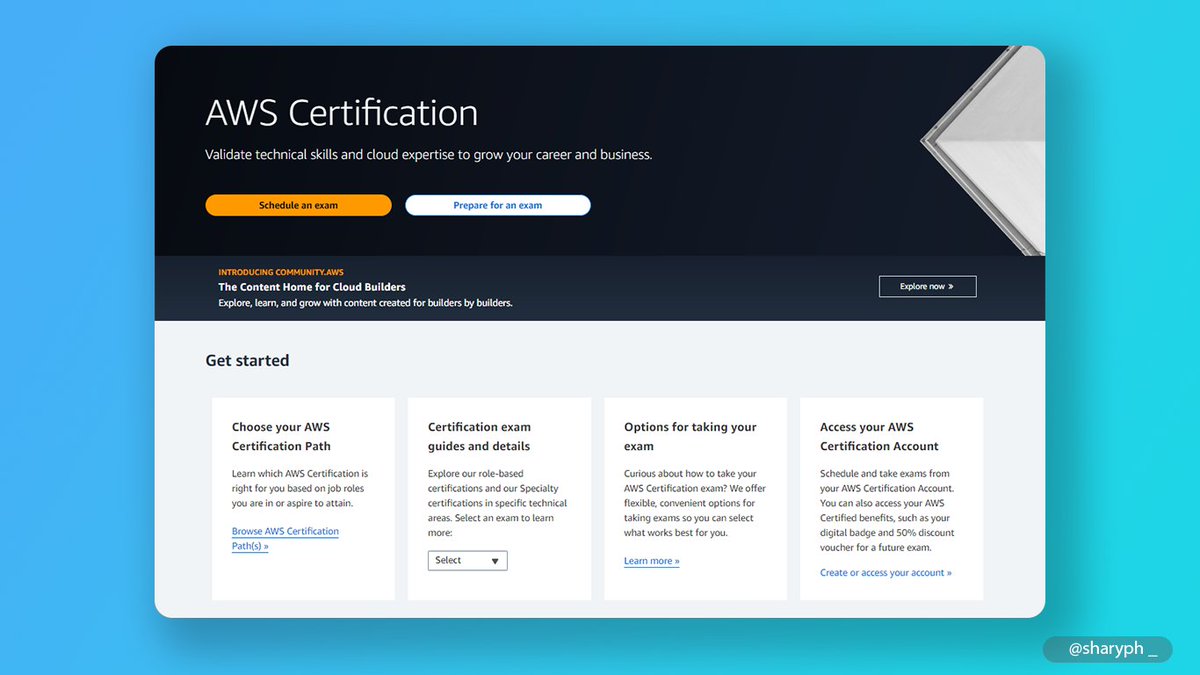Click text starting Explore, learn, and grow
This screenshot has width=1200, height=675.
365,303
